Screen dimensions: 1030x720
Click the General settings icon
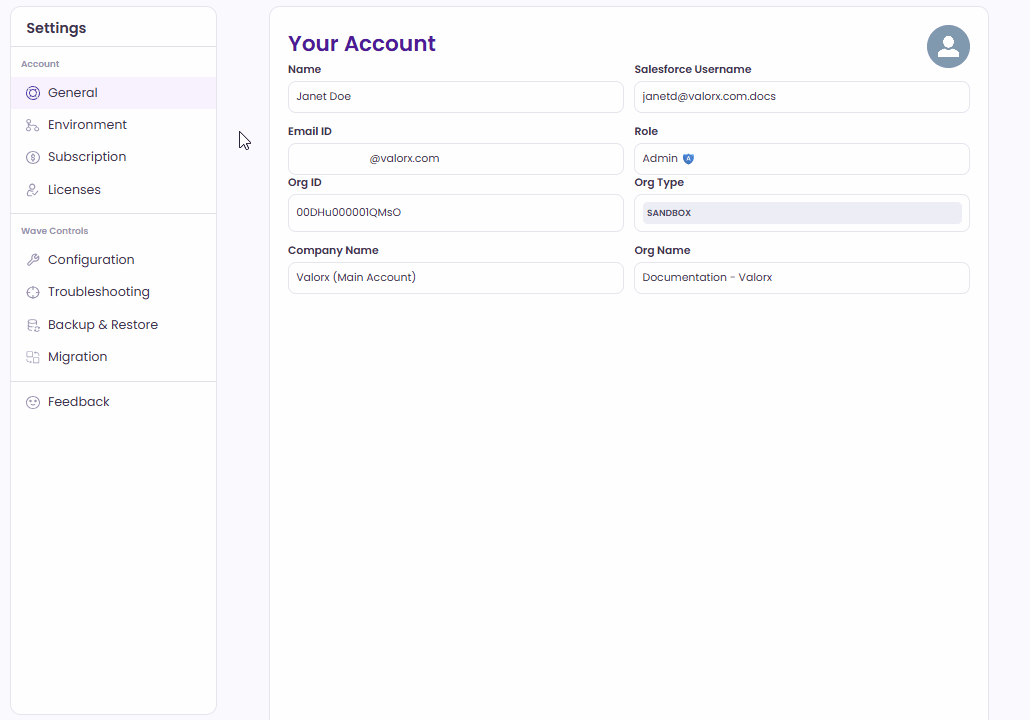[x=33, y=93]
